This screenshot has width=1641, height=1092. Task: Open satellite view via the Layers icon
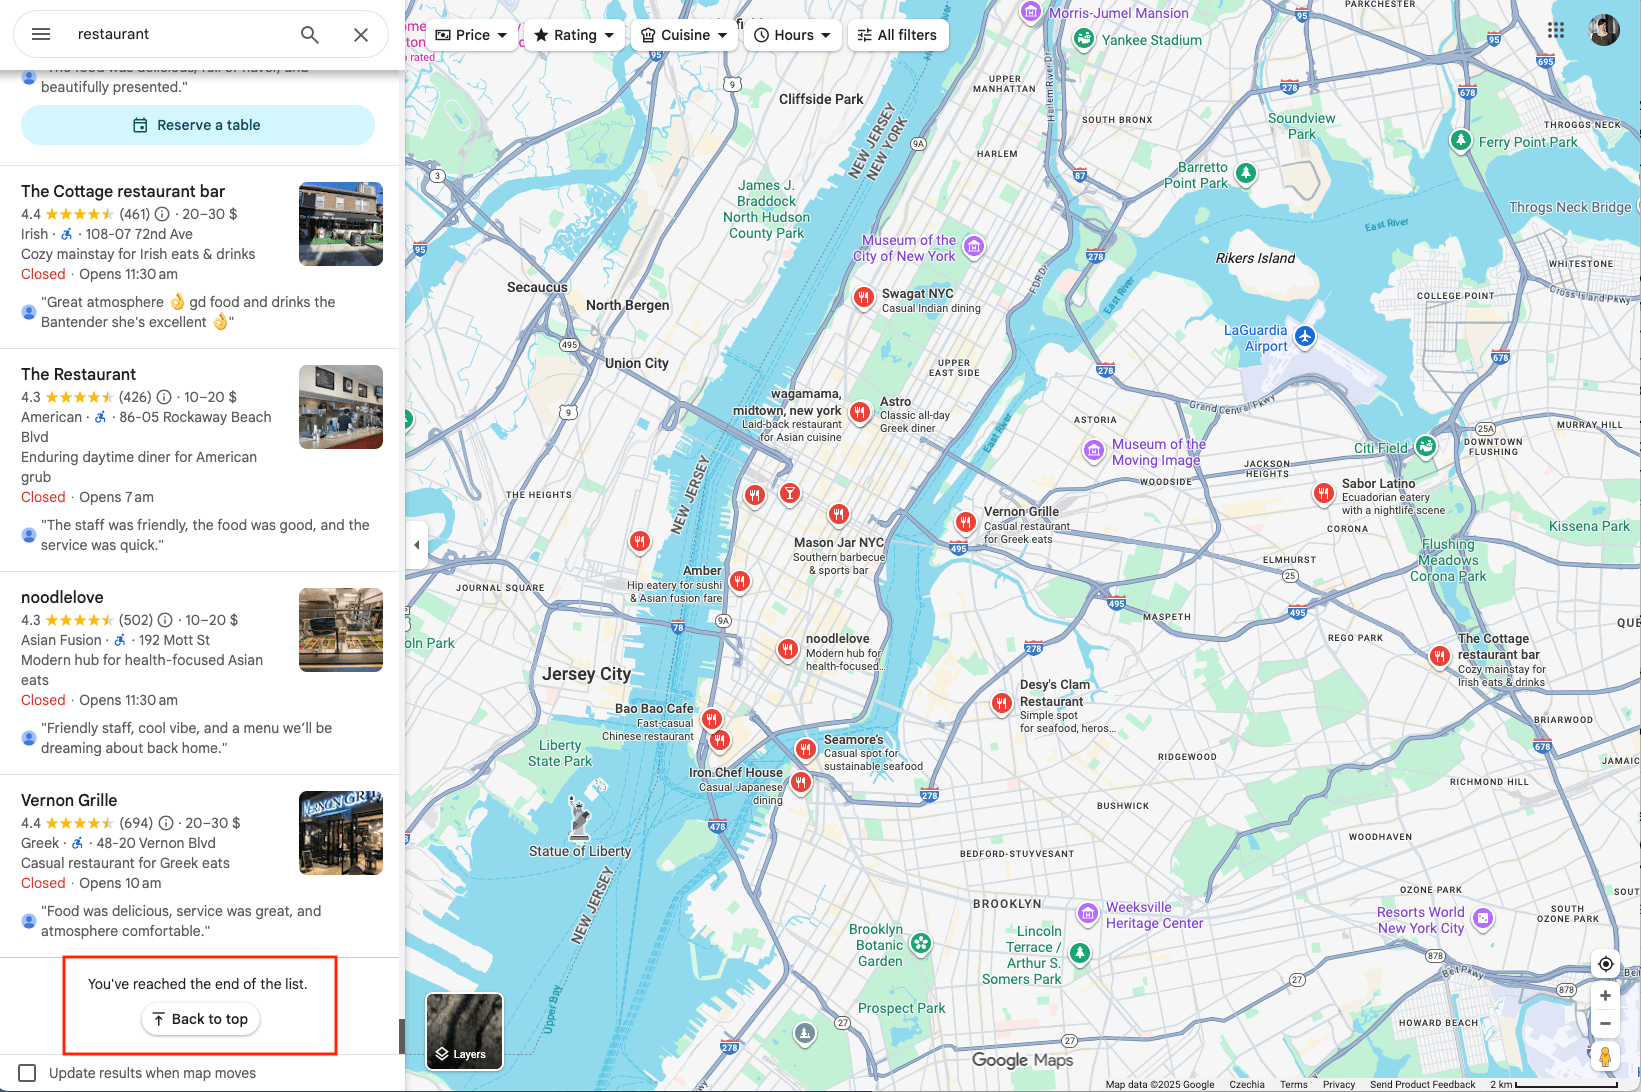(x=464, y=1031)
